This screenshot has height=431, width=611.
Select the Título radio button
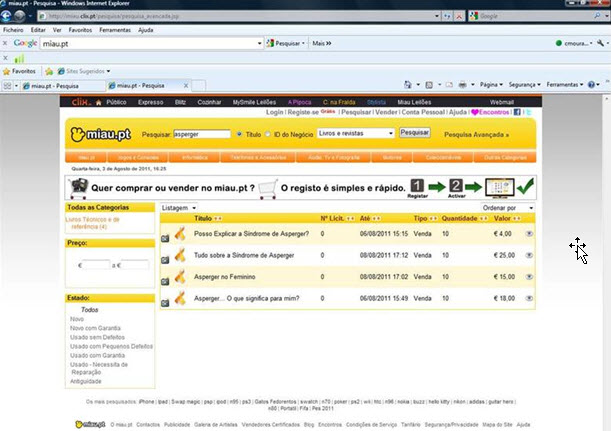point(239,132)
